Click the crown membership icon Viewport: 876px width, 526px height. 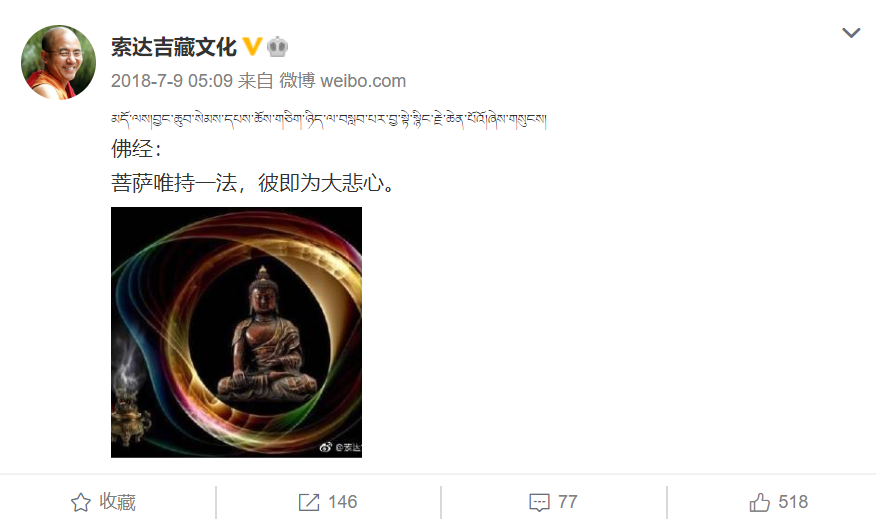tap(278, 47)
